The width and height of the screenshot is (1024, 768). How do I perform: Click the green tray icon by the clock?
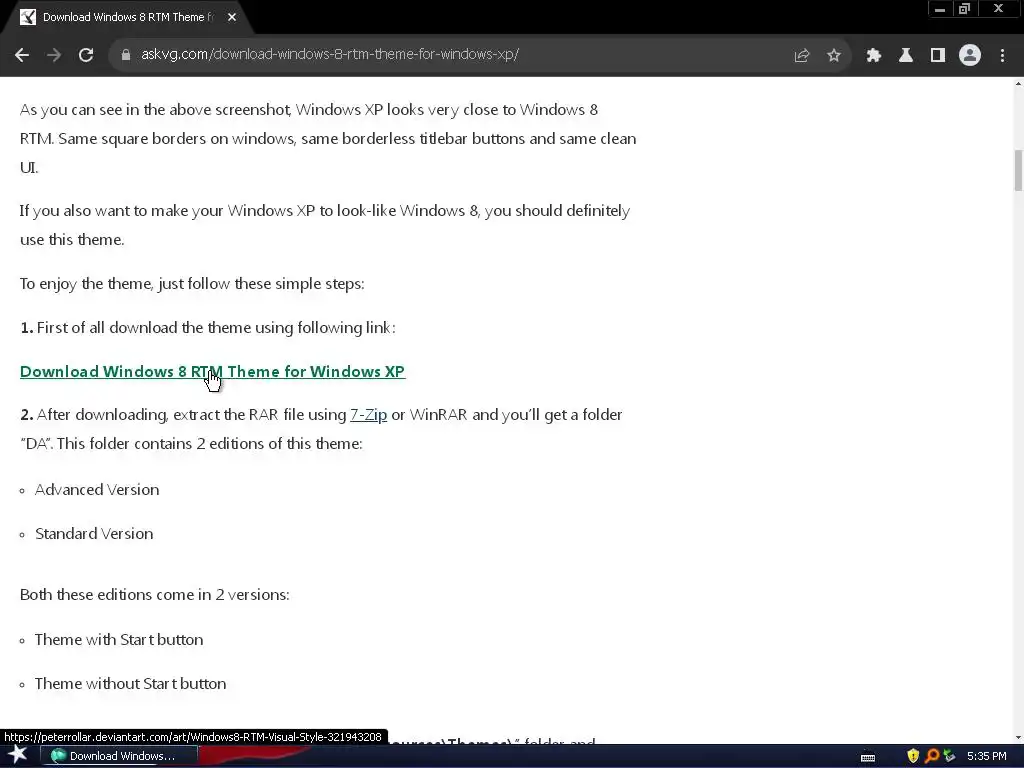(949, 756)
